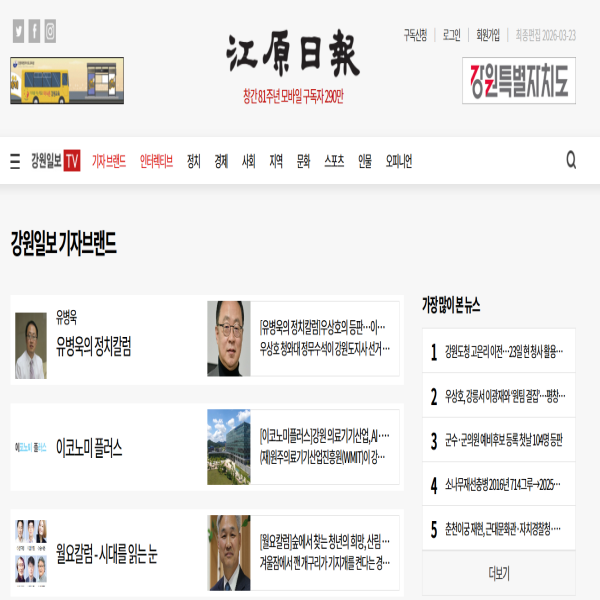
Task: Click 강원일보 기자브랜드 page heading
Action: click(64, 243)
